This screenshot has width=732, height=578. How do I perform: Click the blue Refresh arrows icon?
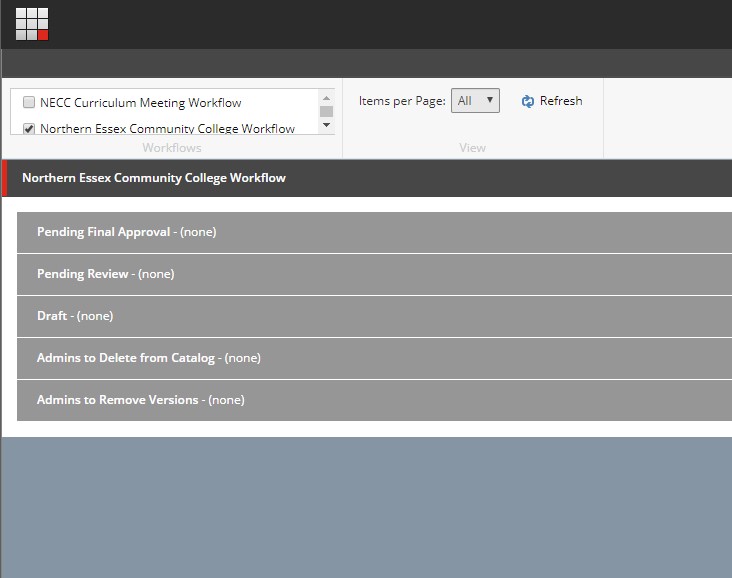(x=528, y=101)
